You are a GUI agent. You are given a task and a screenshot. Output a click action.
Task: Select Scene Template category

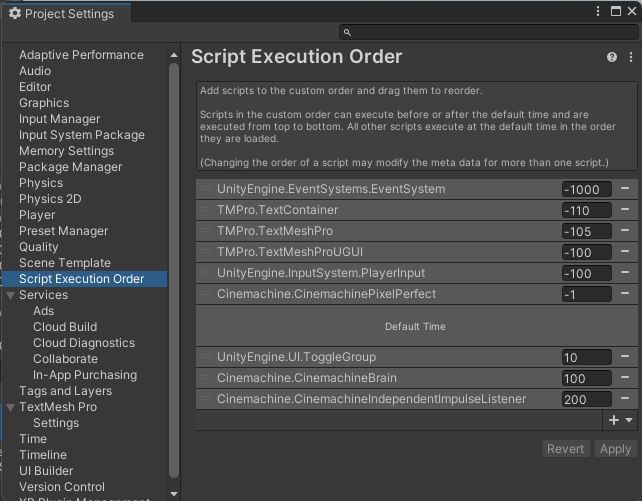pos(65,263)
